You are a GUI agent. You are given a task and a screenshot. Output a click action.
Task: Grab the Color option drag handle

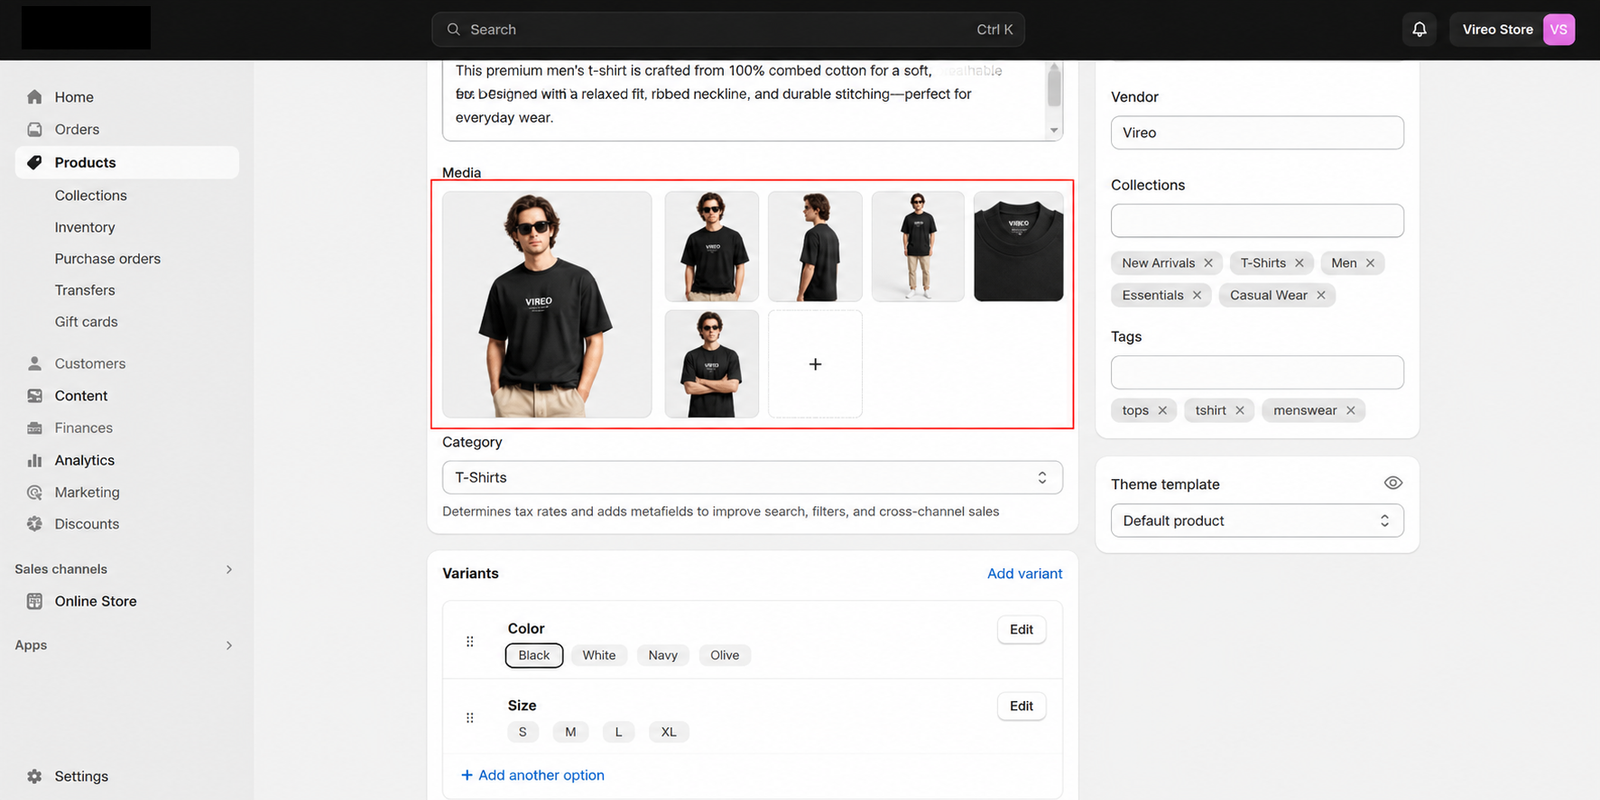[x=470, y=642]
